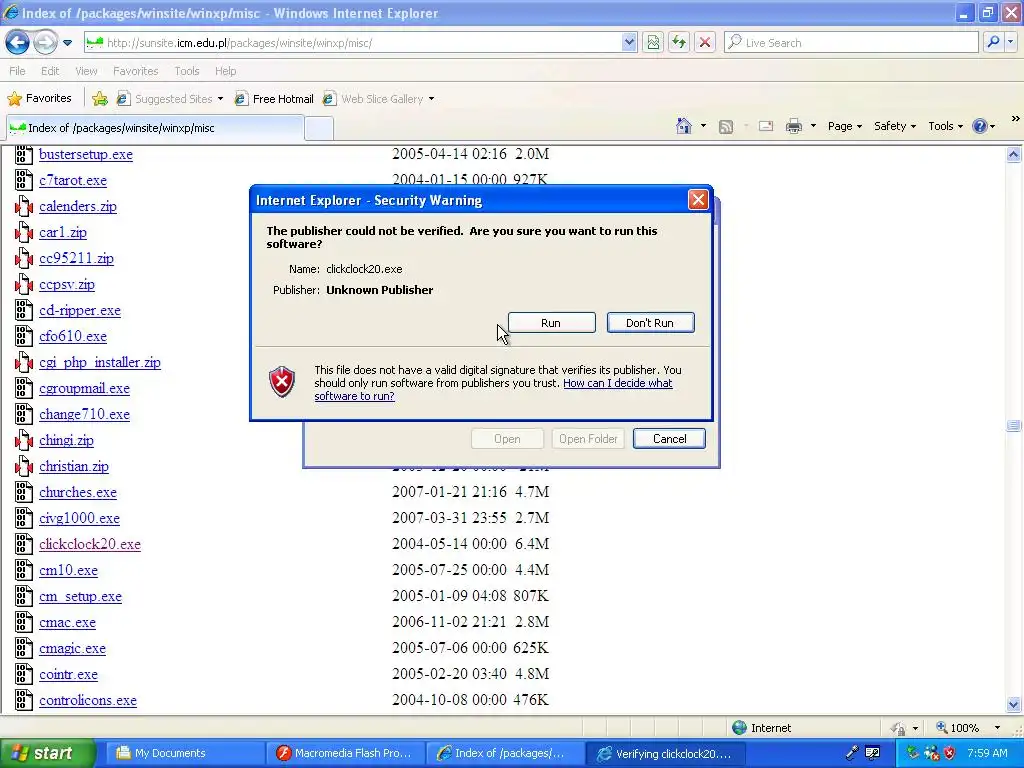The height and width of the screenshot is (768, 1024).
Task: Click the Home icon in command bar
Action: tap(684, 126)
